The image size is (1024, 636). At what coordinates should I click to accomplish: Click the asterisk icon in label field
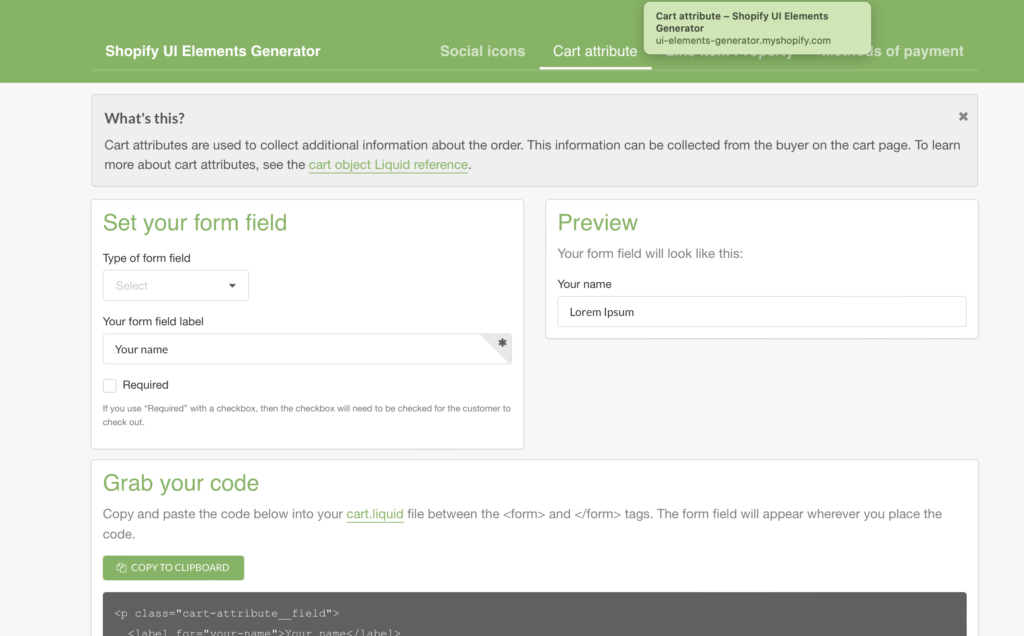point(502,343)
